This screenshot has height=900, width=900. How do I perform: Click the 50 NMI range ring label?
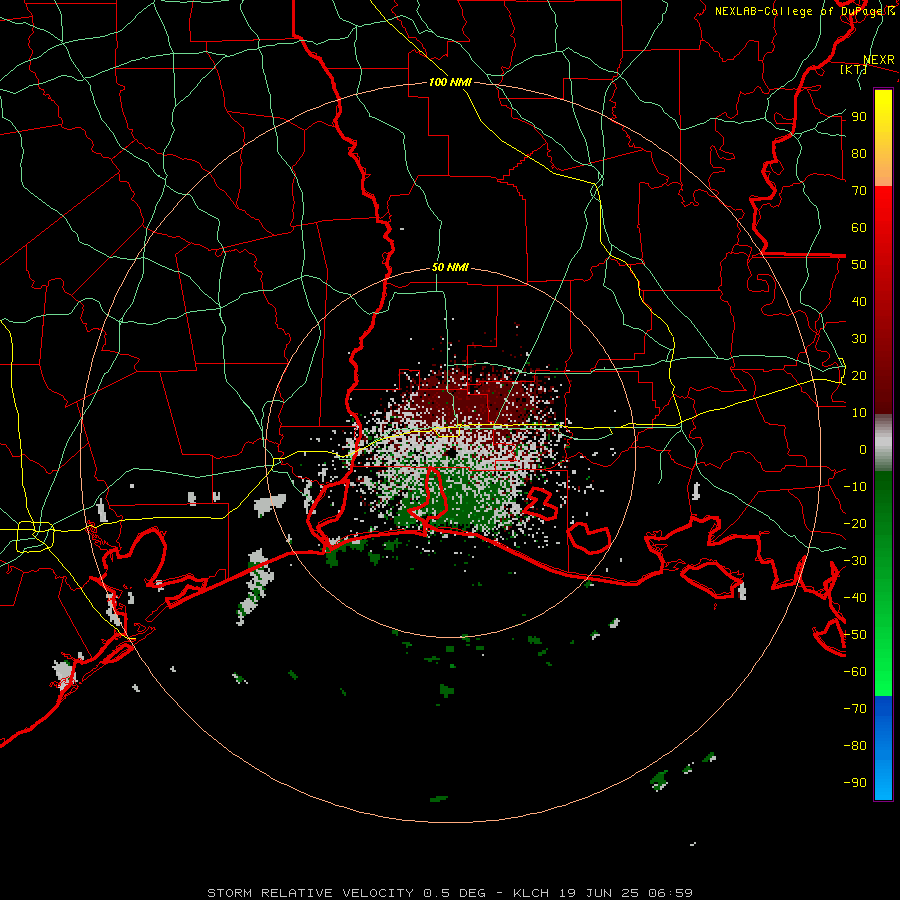pyautogui.click(x=450, y=267)
